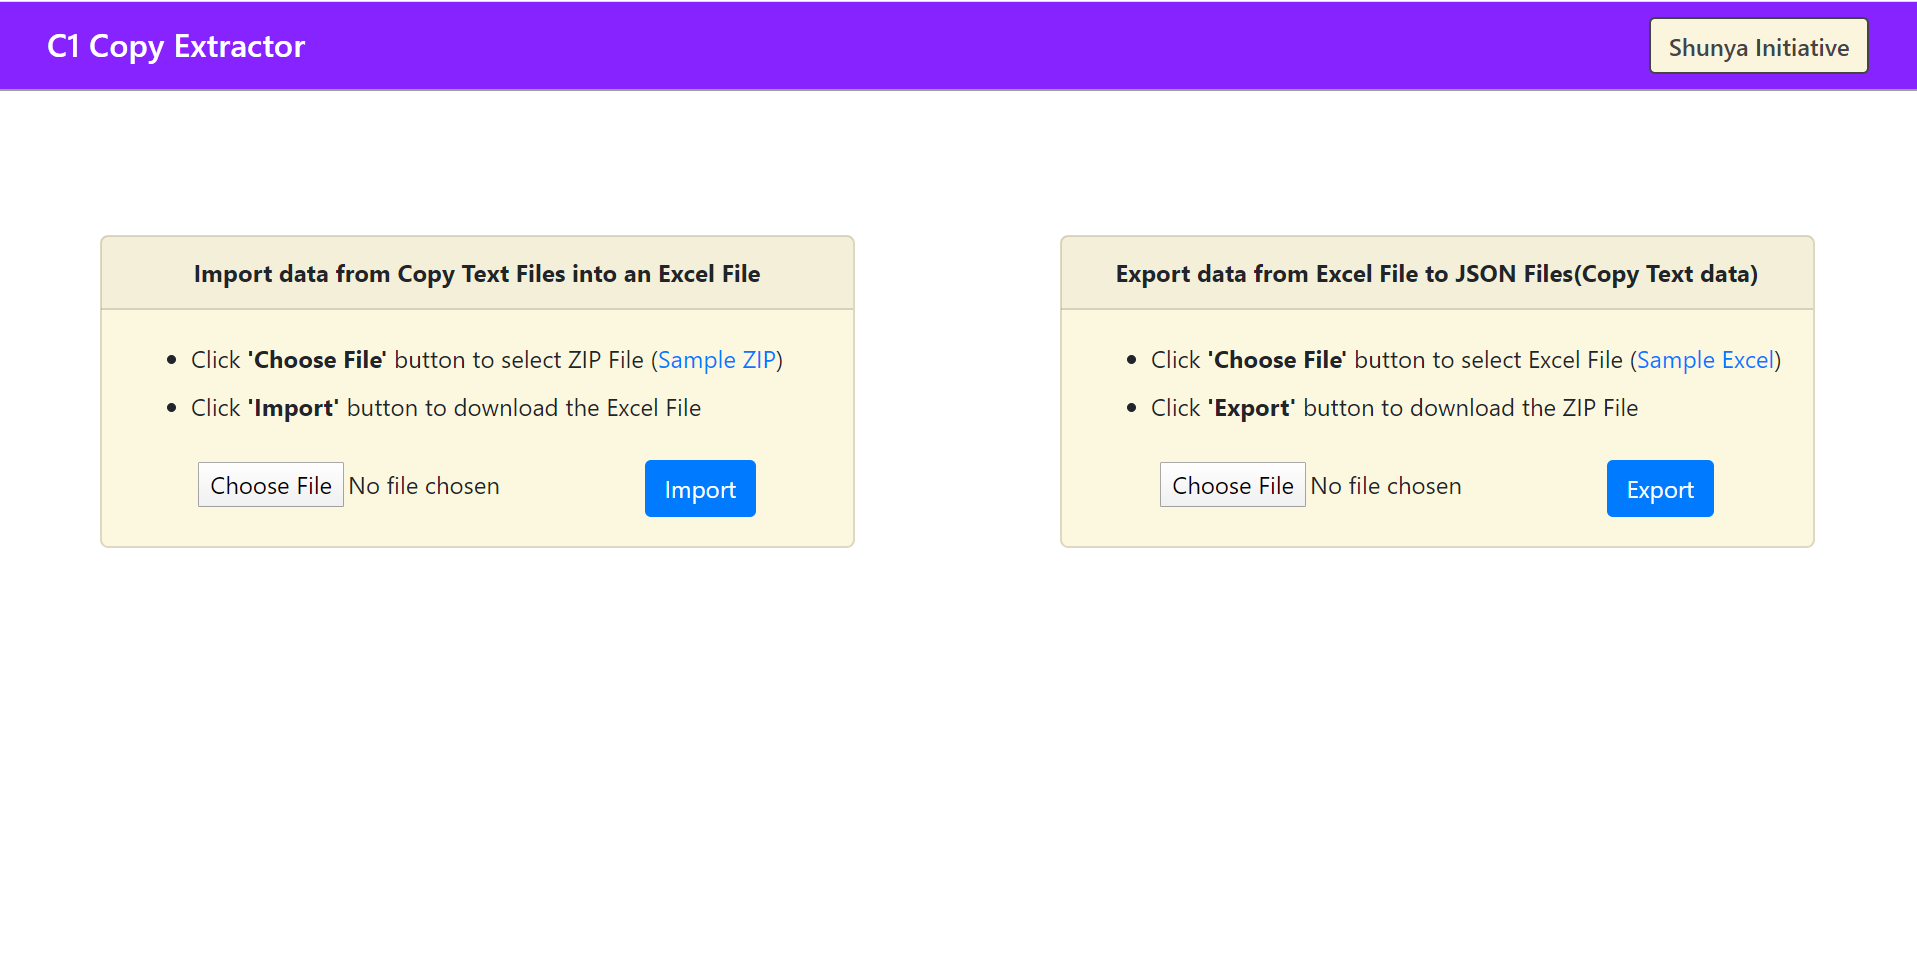Select the 'Export data from Excel File' header
This screenshot has height=960, width=1917.
[x=1436, y=274]
